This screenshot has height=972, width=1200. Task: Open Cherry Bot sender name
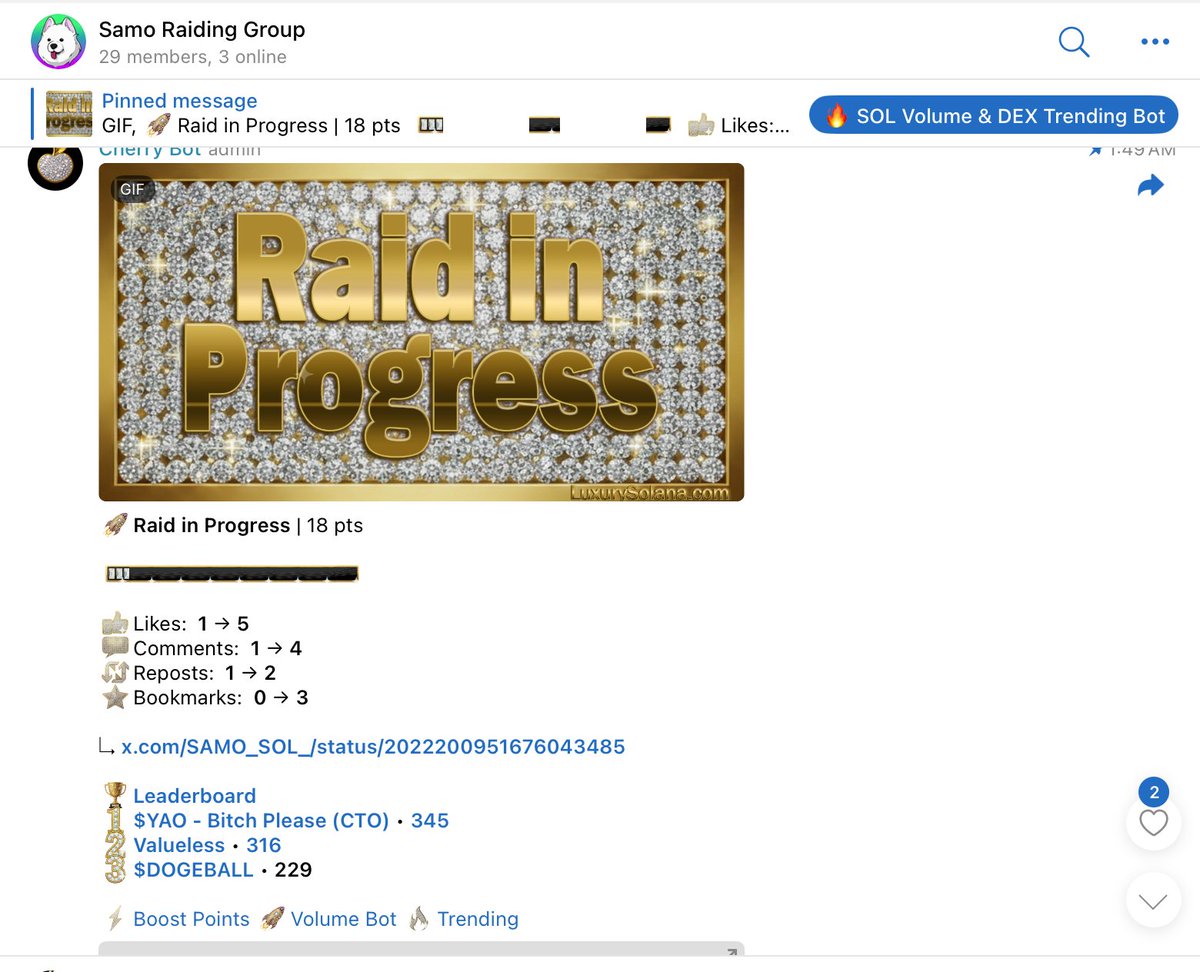(x=150, y=150)
